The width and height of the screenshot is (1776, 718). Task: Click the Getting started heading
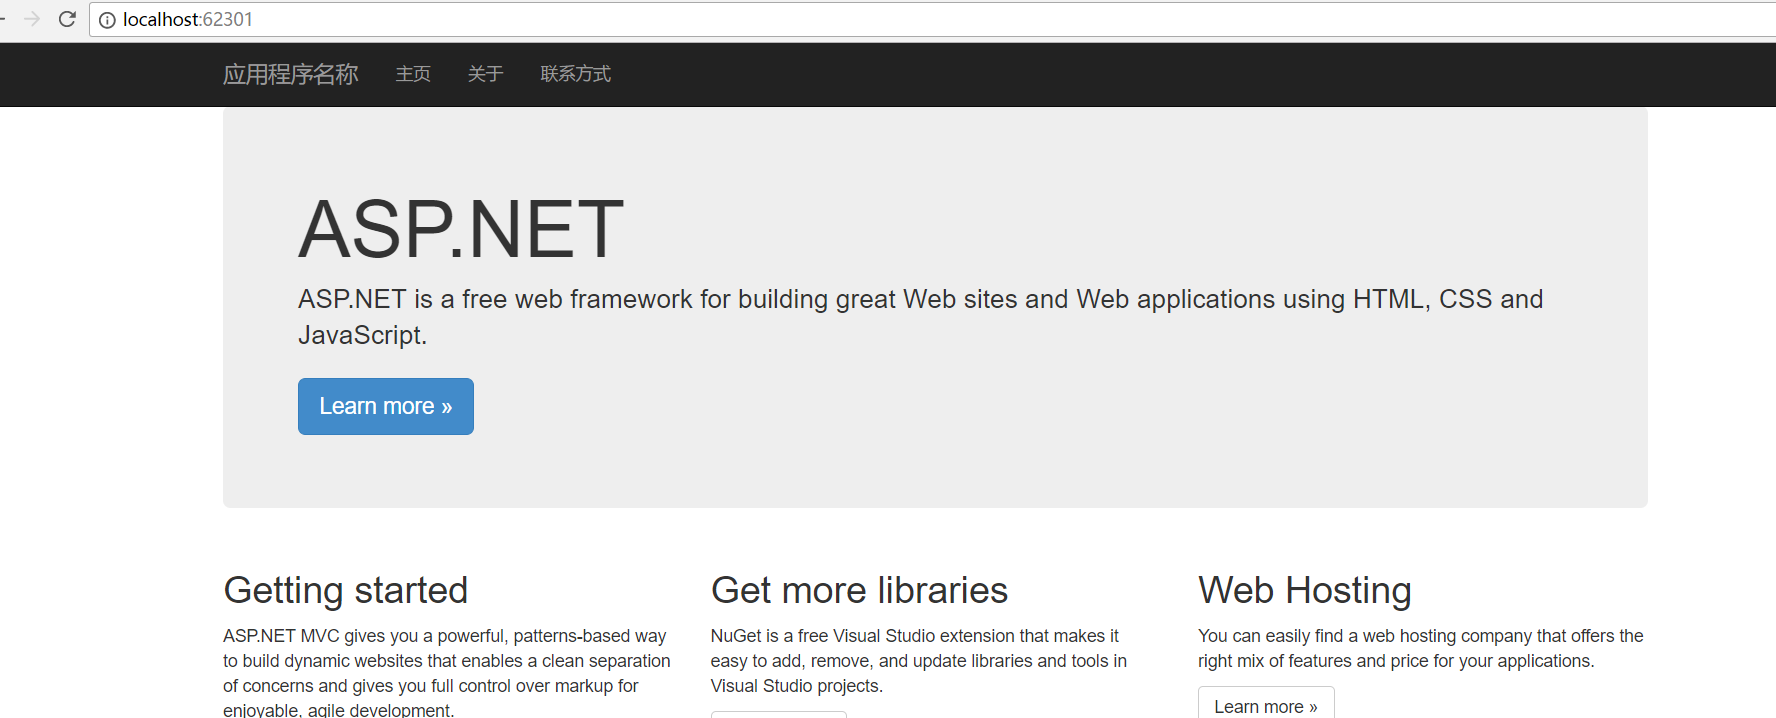tap(346, 590)
